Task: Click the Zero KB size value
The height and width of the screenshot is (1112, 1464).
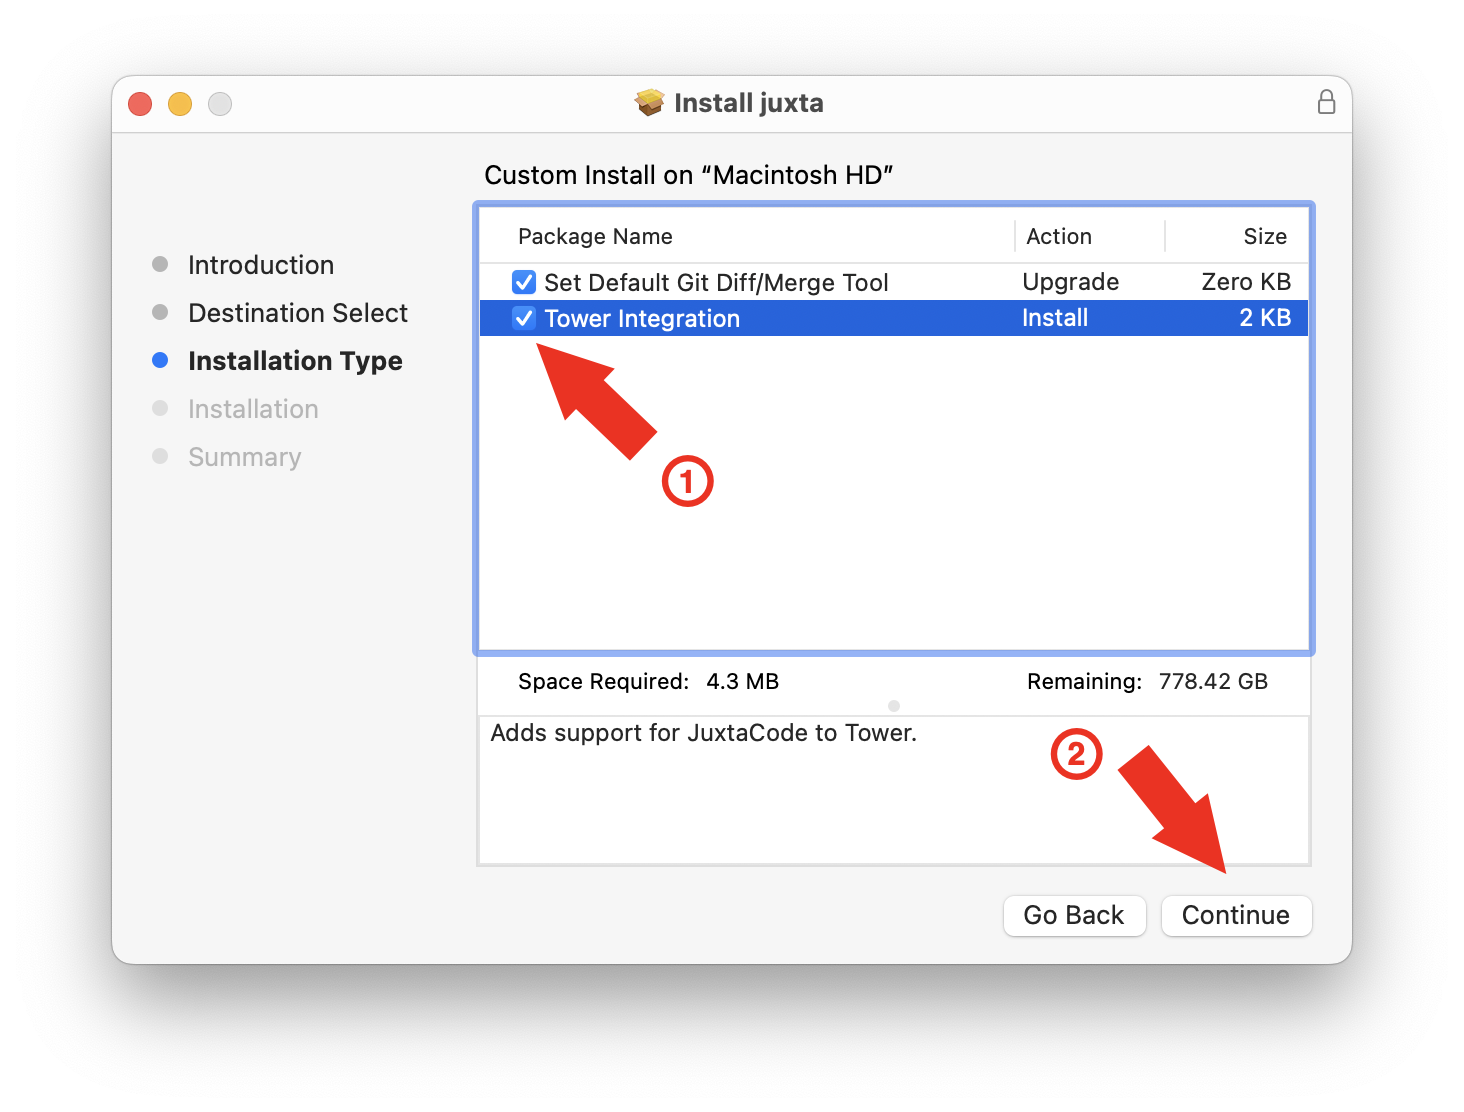Action: (1246, 282)
